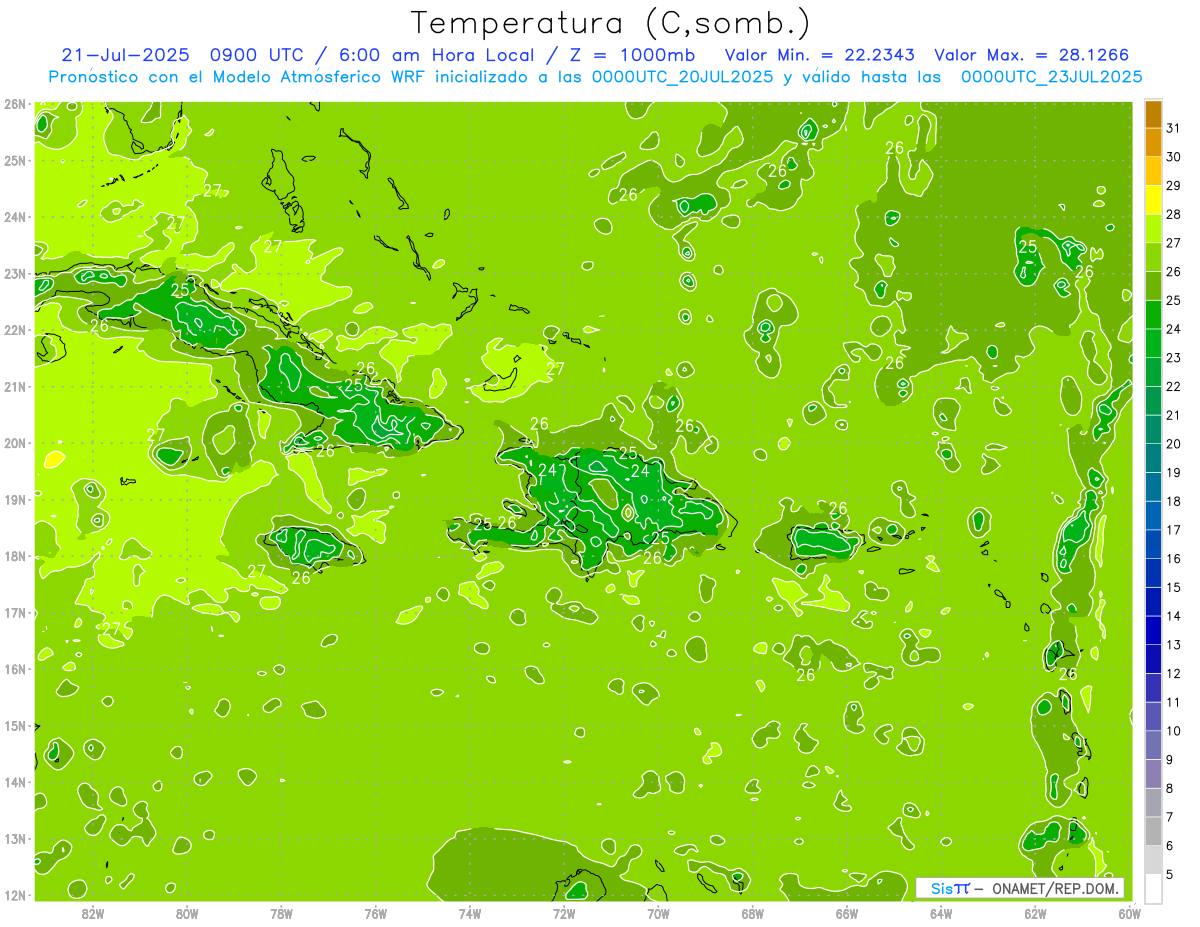
Task: Click the latitude axis label 20N
Action: [15, 443]
